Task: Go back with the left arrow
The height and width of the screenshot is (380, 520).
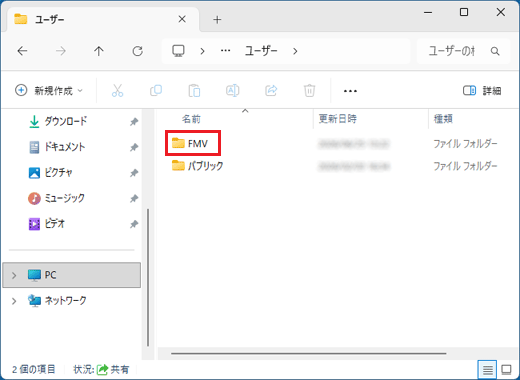Action: coord(22,51)
